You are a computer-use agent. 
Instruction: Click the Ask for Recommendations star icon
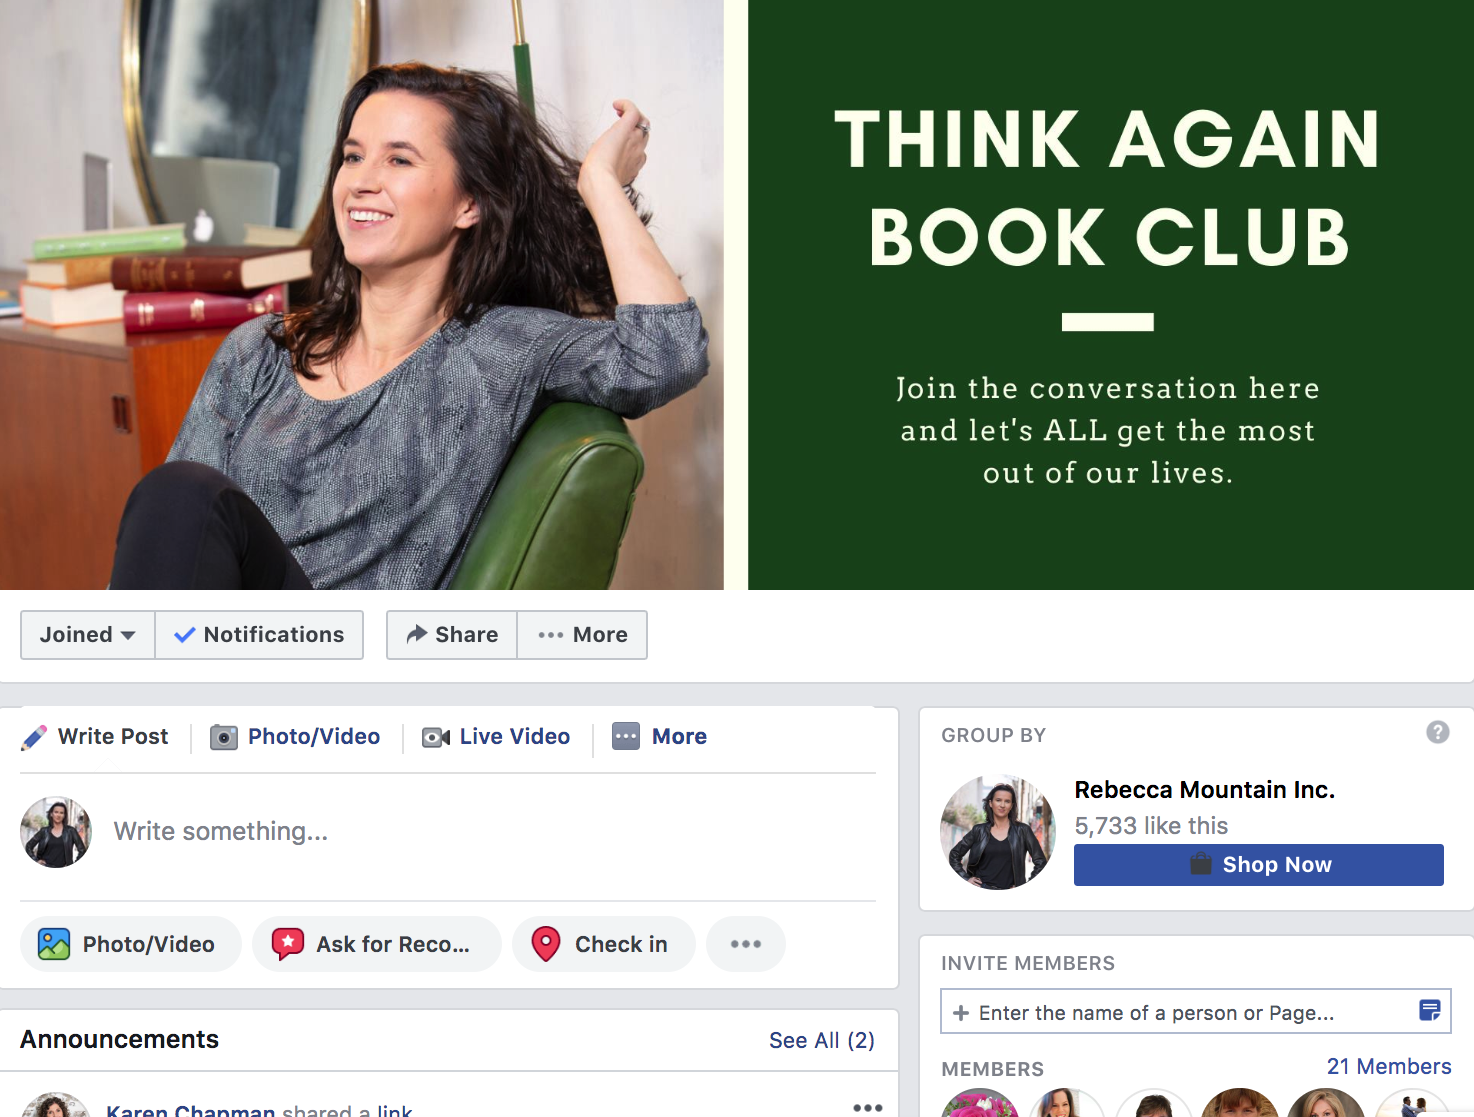(288, 944)
